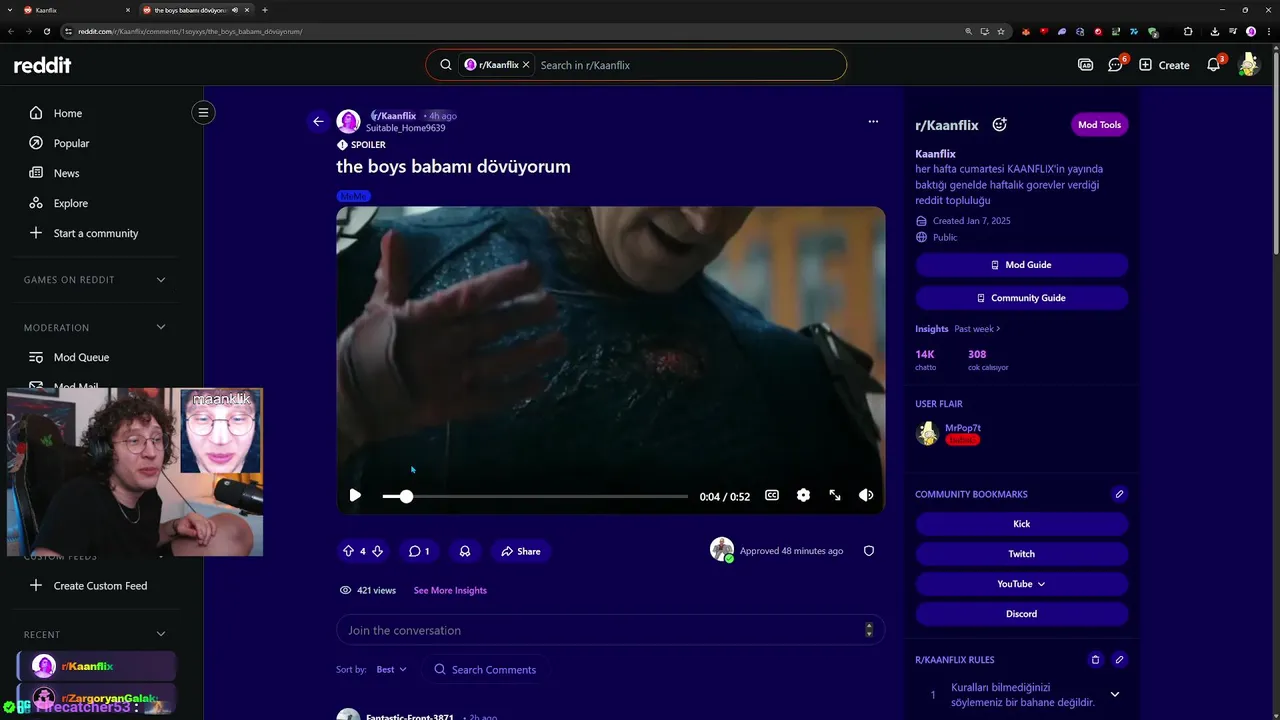This screenshot has width=1280, height=720.
Task: Open moderator shield actions on post
Action: click(x=869, y=551)
